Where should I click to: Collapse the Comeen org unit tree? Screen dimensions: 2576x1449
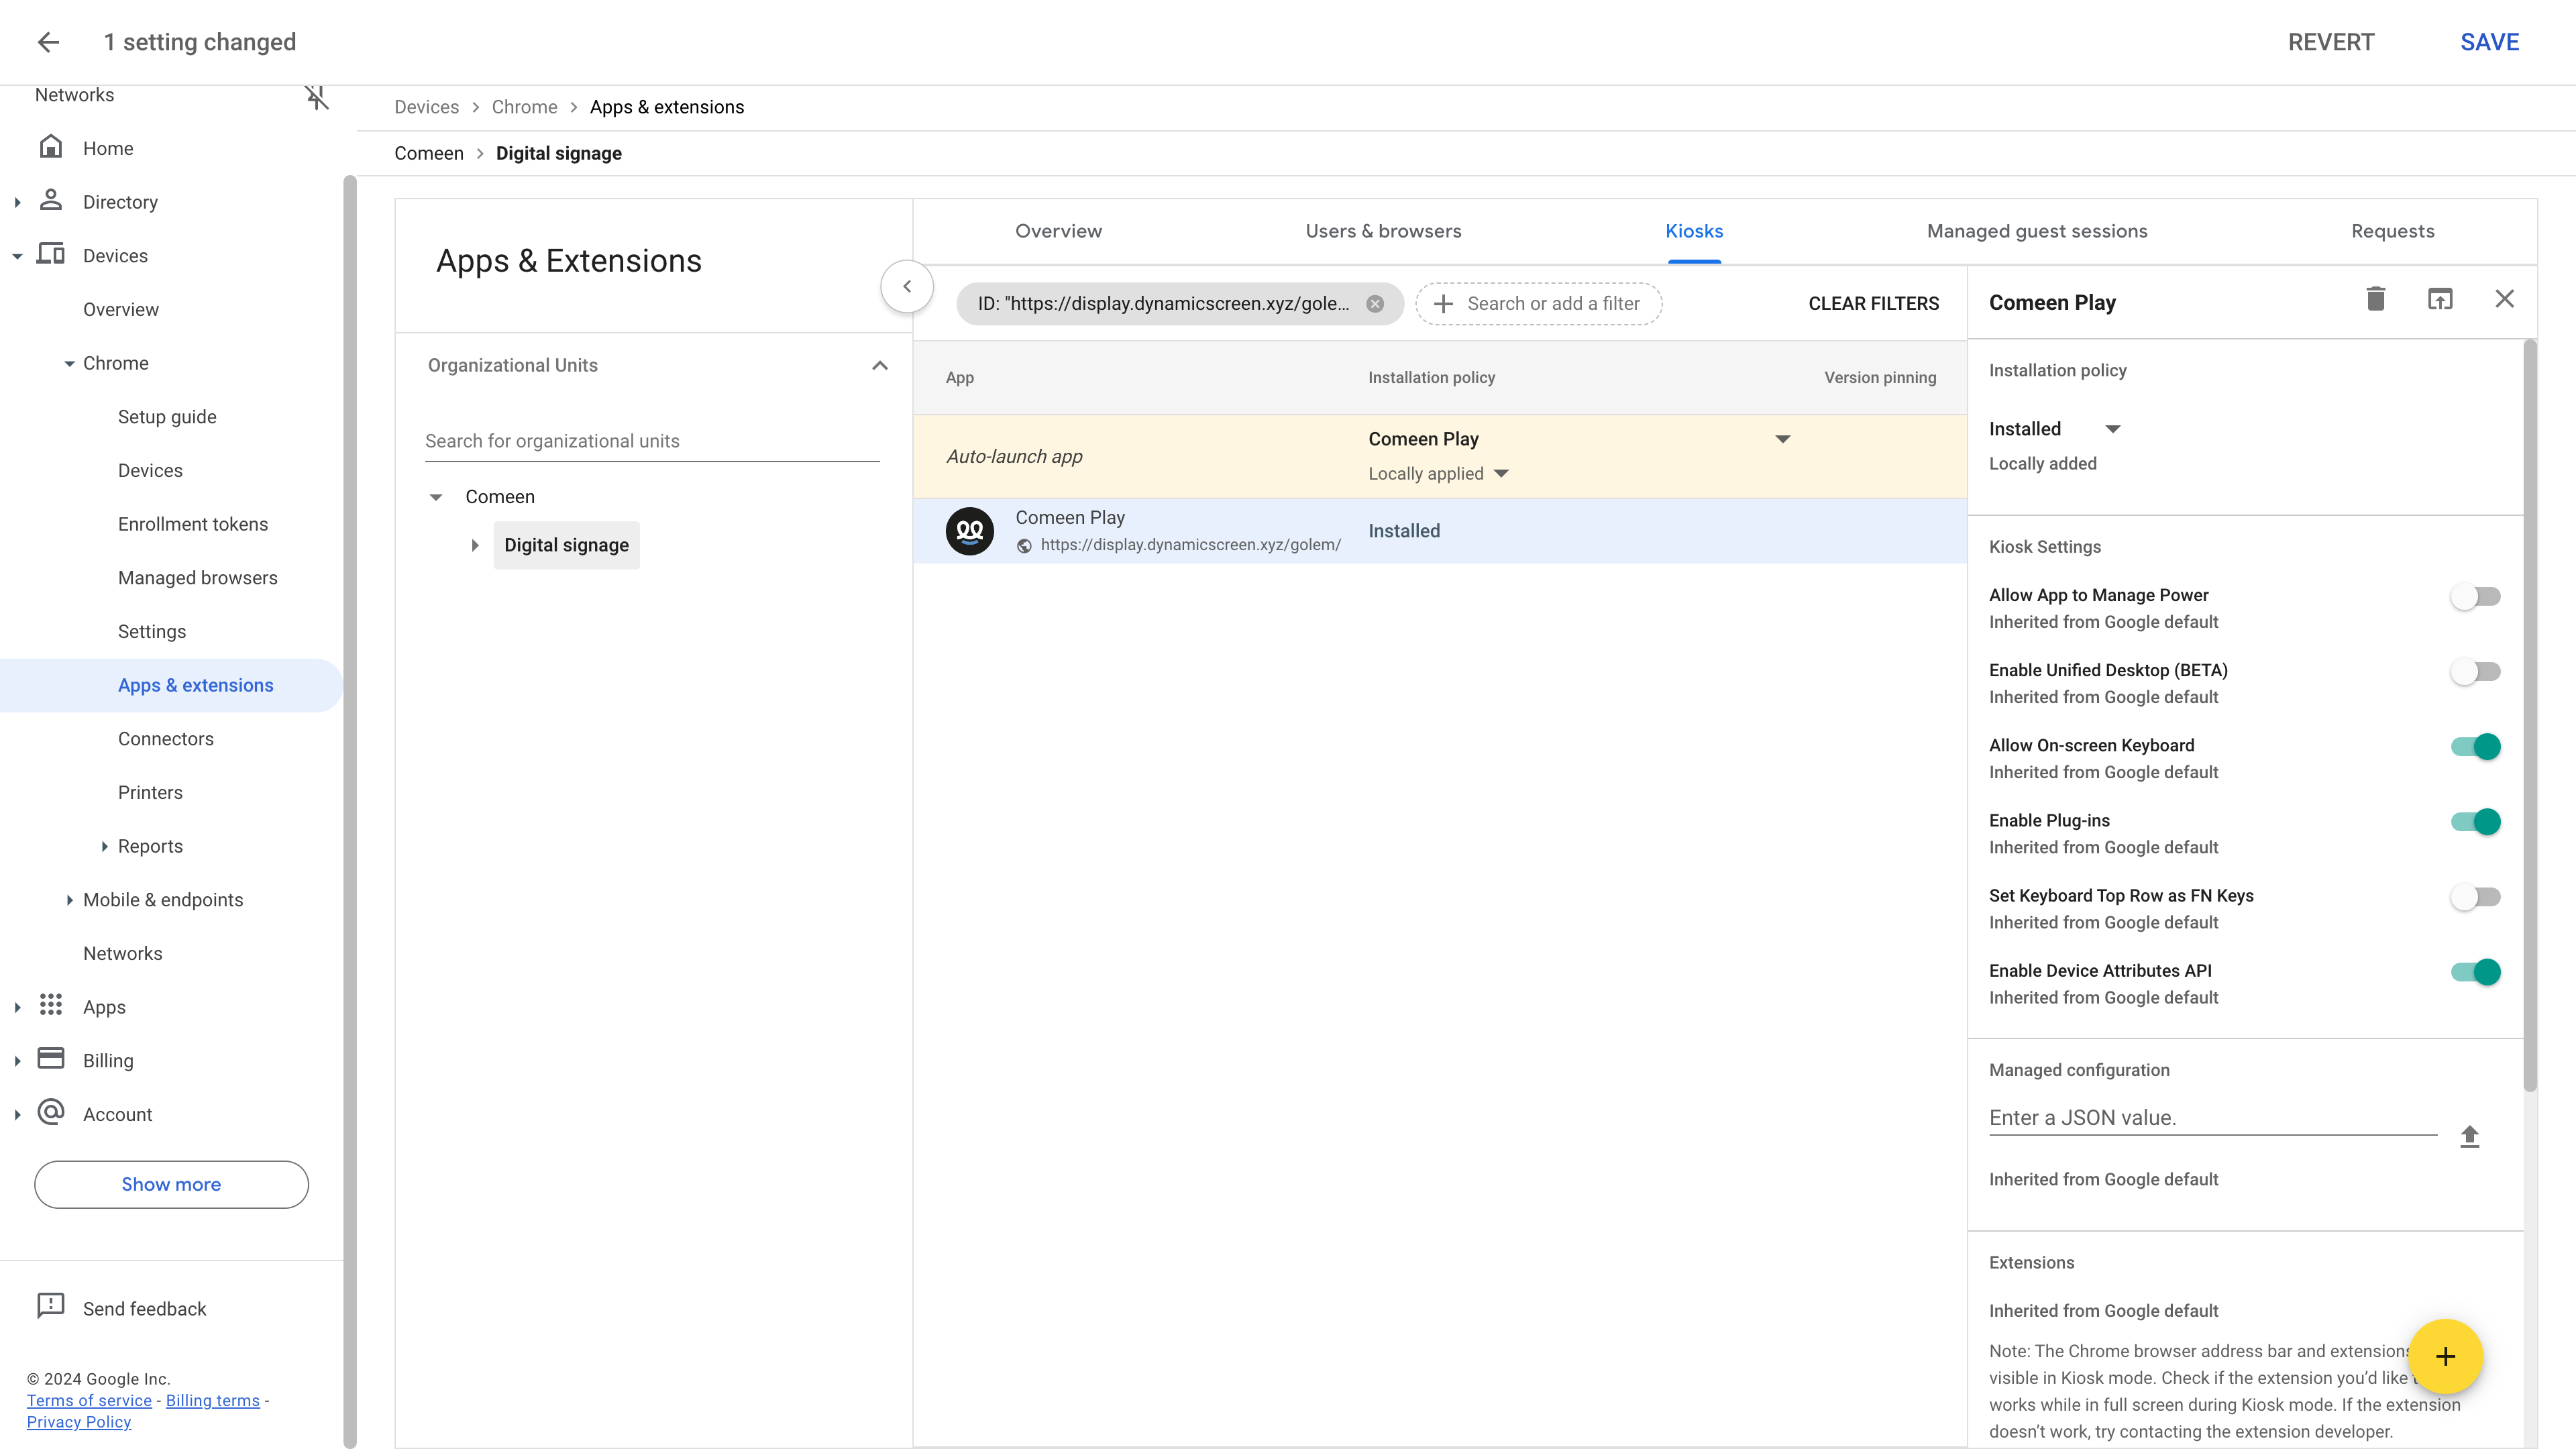pyautogui.click(x=436, y=497)
